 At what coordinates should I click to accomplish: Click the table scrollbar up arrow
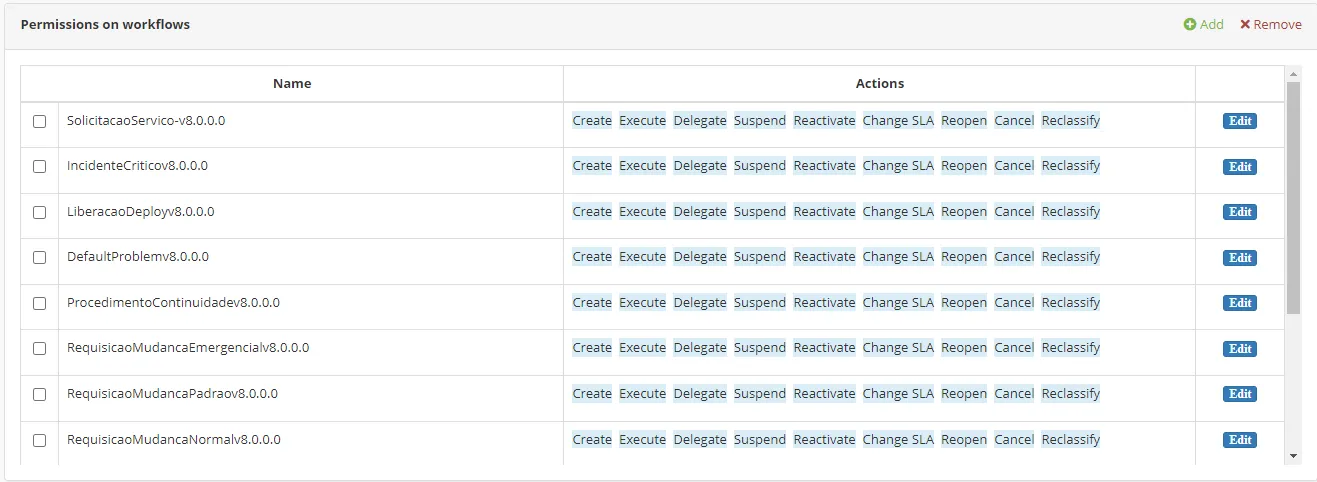(1293, 74)
